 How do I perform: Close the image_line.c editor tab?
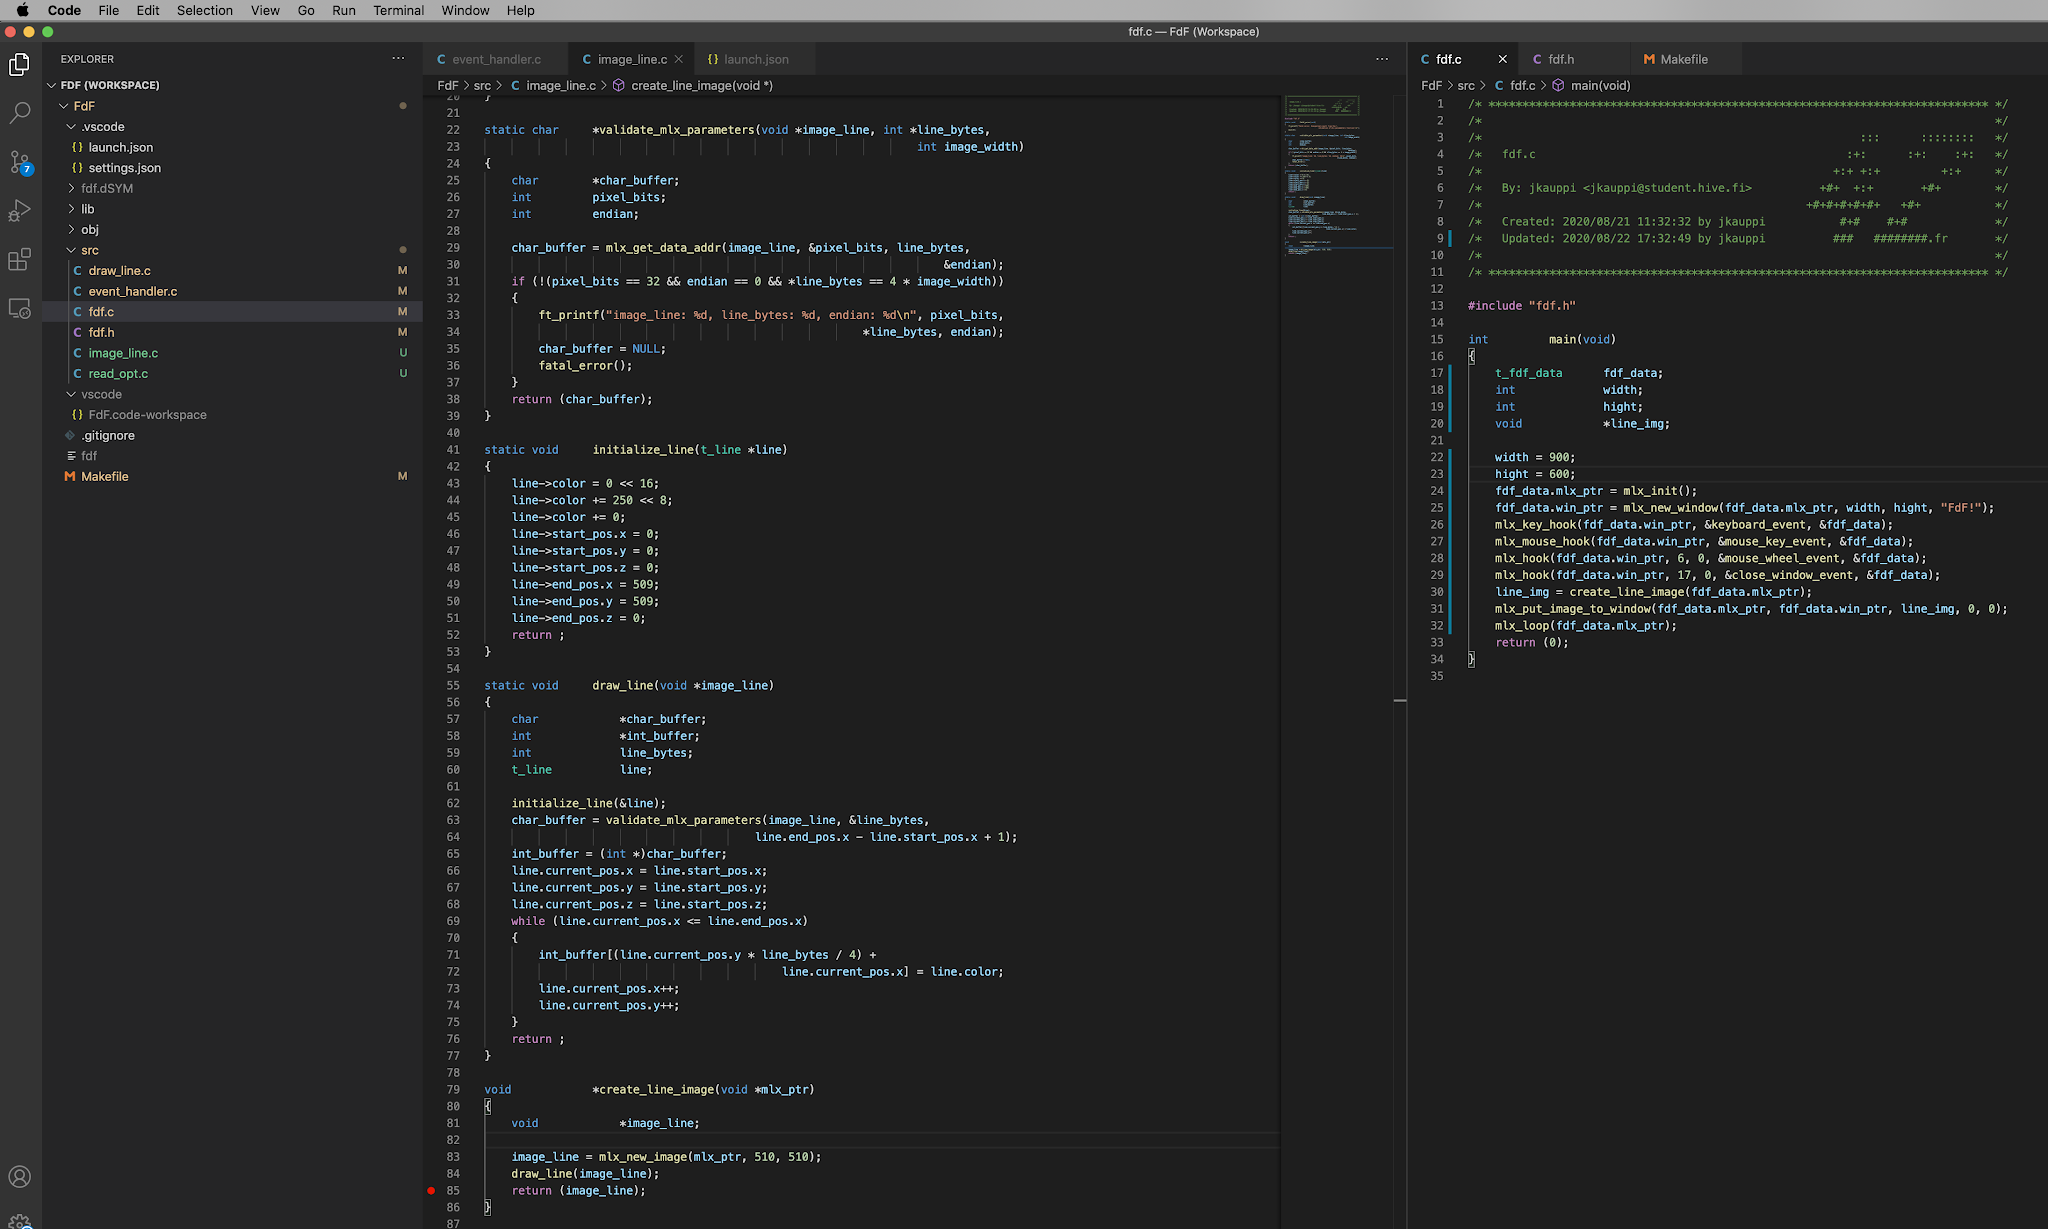[x=679, y=59]
